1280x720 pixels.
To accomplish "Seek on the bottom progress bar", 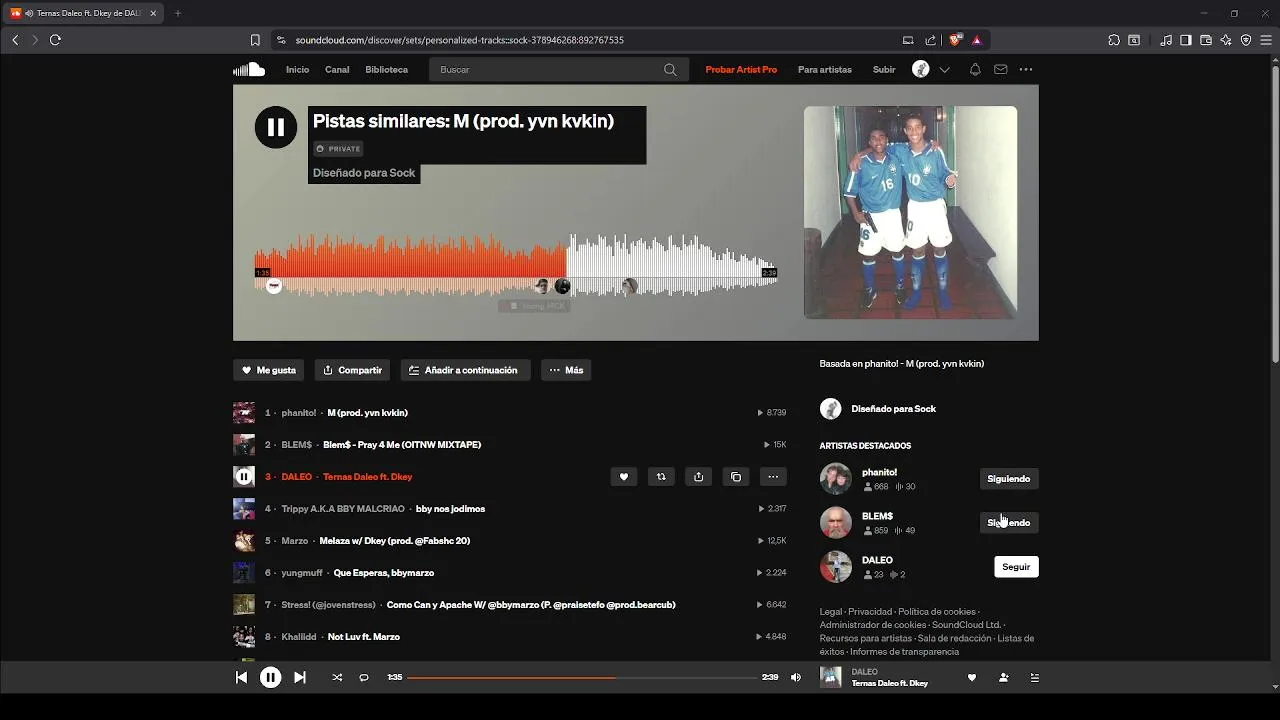I will pyautogui.click(x=582, y=677).
